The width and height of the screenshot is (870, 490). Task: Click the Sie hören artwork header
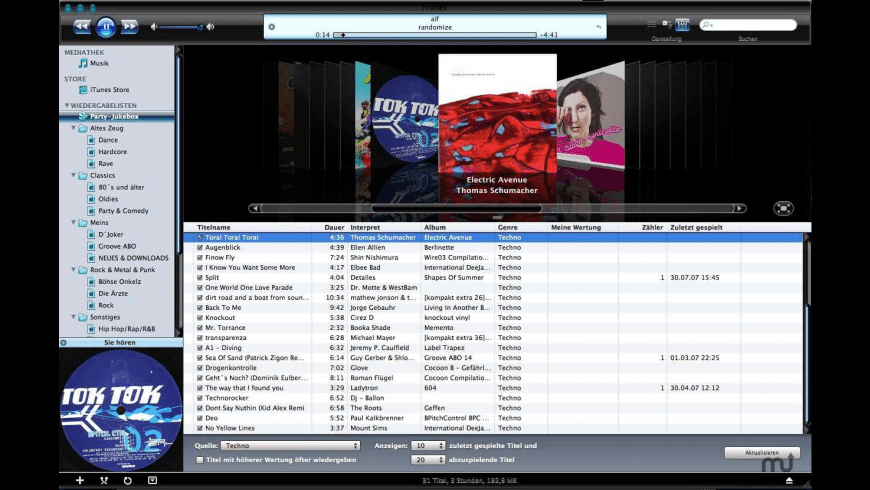tap(120, 342)
